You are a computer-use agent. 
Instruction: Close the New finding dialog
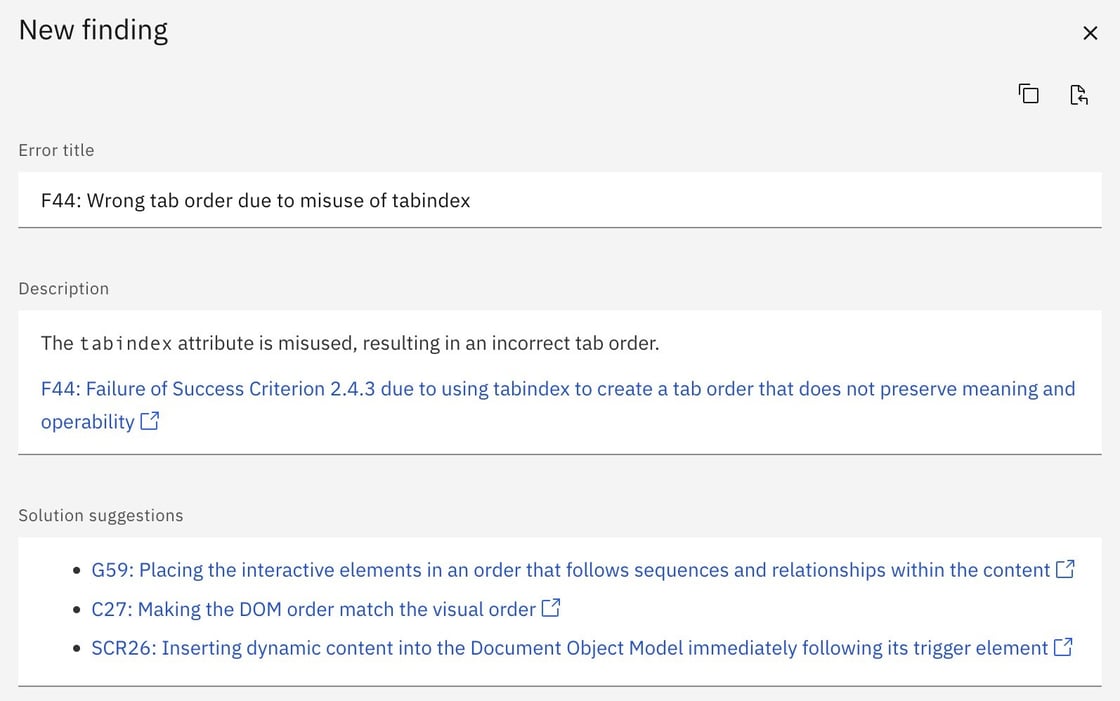pyautogui.click(x=1090, y=33)
